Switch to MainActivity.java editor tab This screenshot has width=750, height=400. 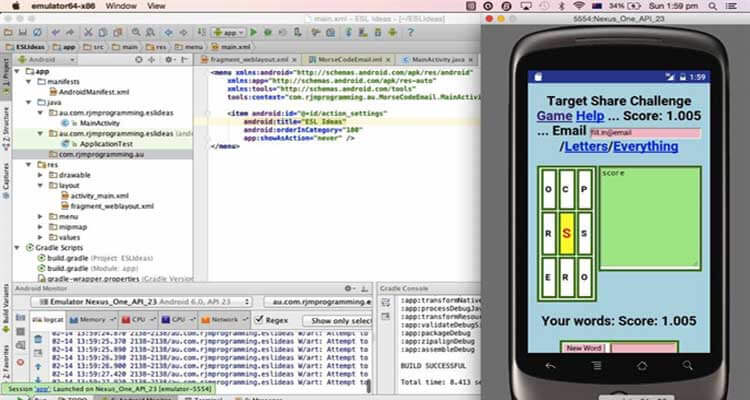click(x=437, y=60)
